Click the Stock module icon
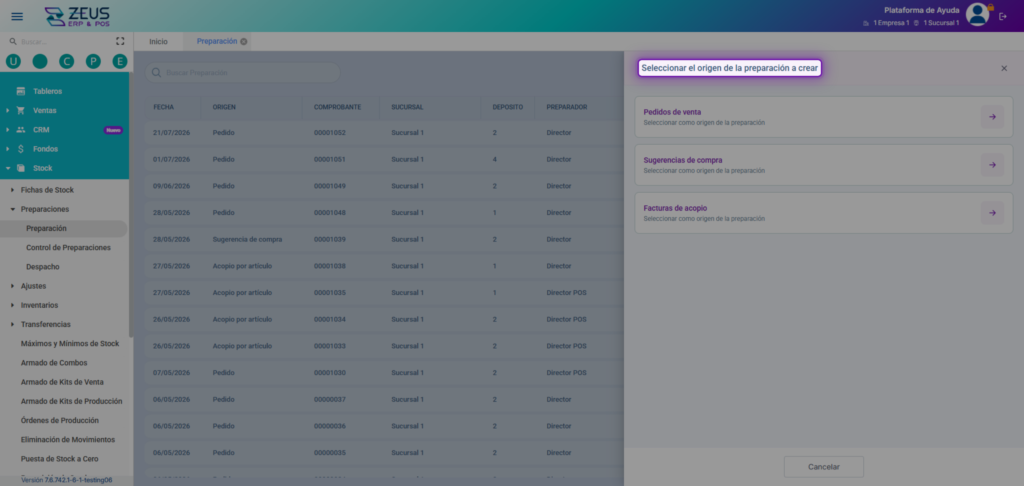 point(21,168)
